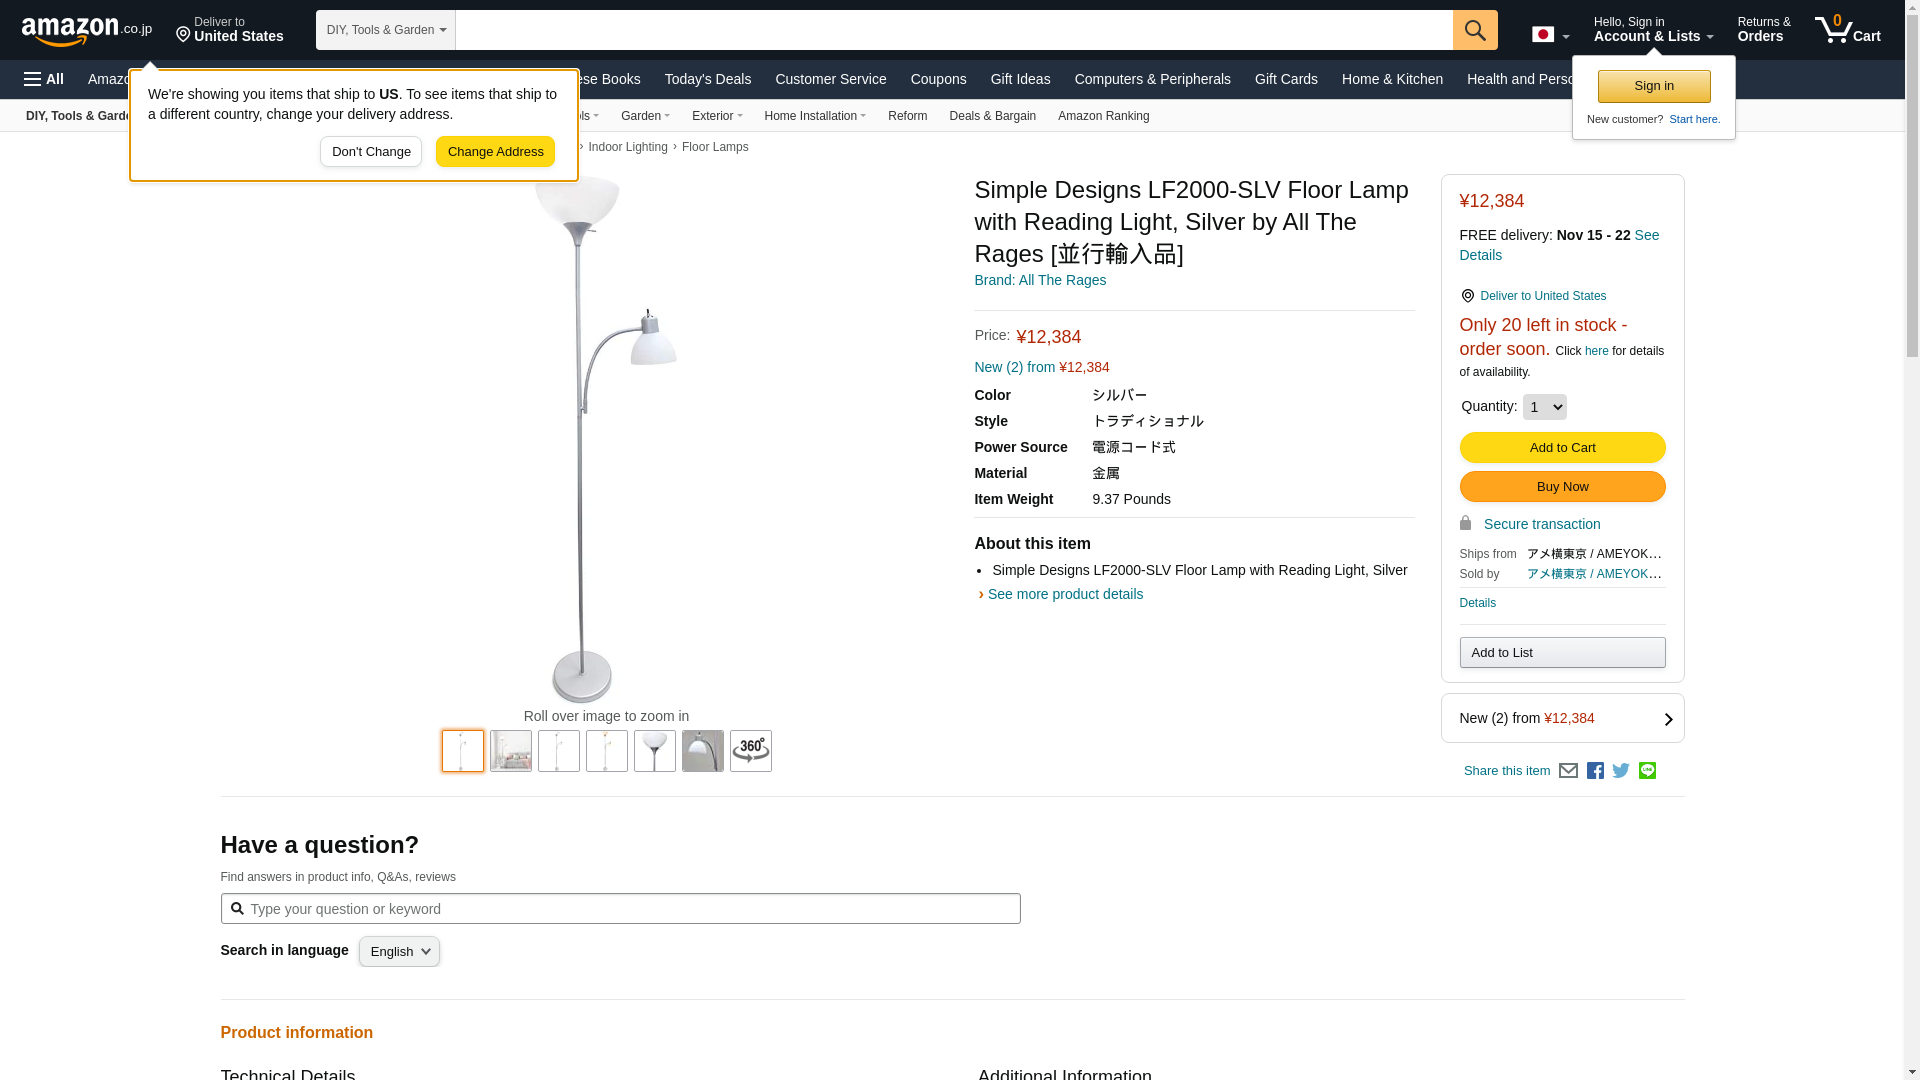Open the Quantity dropdown
Viewport: 1920px width, 1080px height.
1544,407
